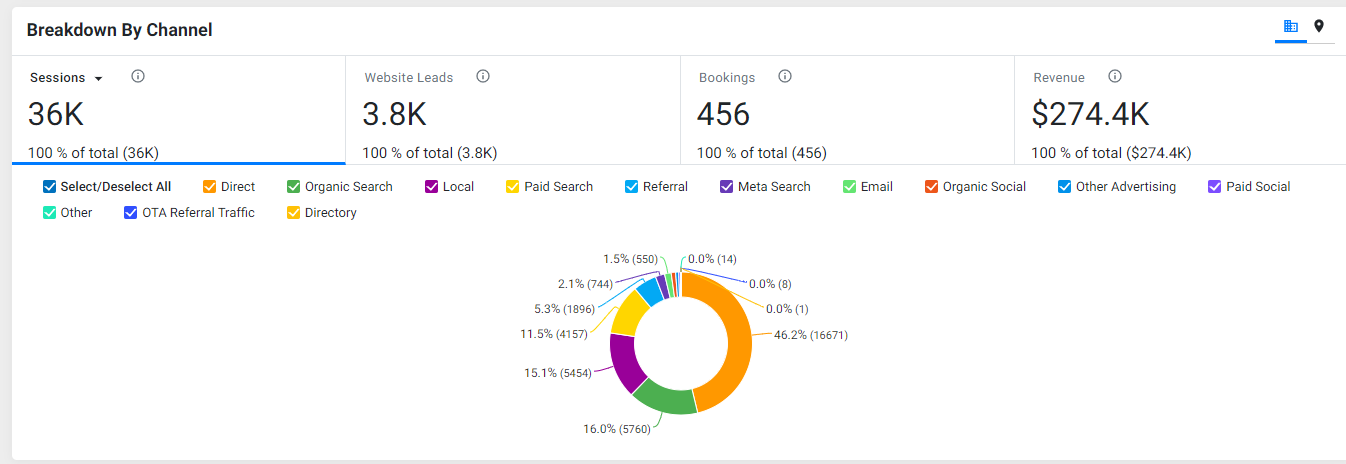Image resolution: width=1346 pixels, height=464 pixels.
Task: Toggle the Local channel checkbox
Action: [432, 187]
